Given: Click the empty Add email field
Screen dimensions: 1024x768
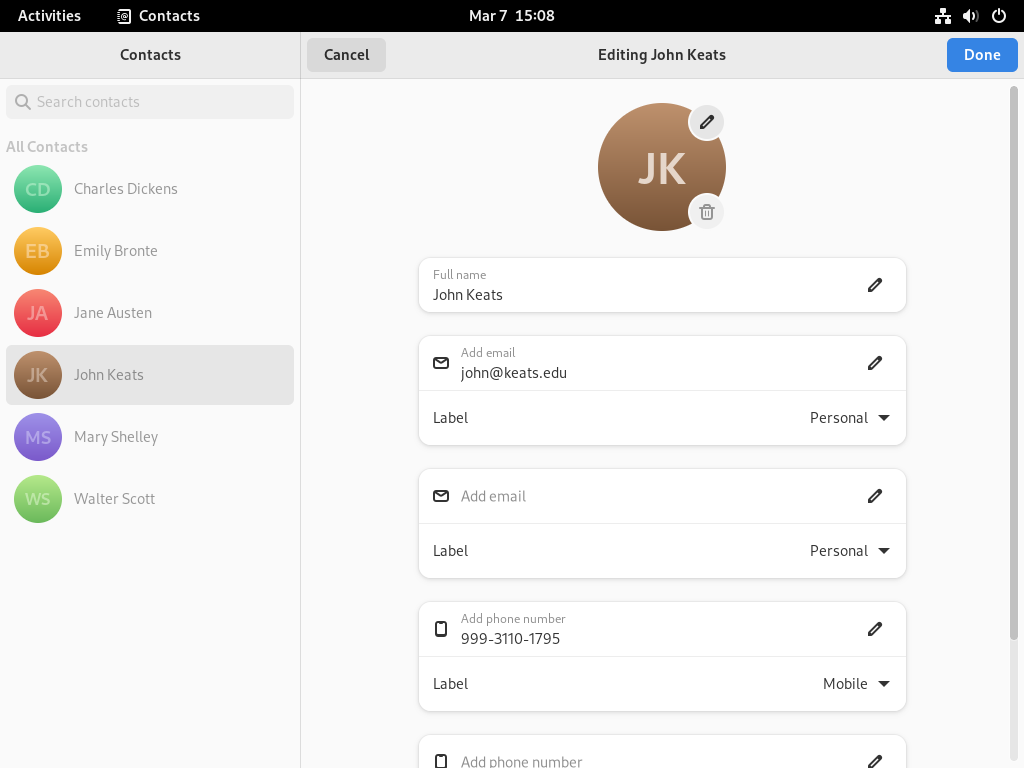Looking at the screenshot, I should click(662, 496).
